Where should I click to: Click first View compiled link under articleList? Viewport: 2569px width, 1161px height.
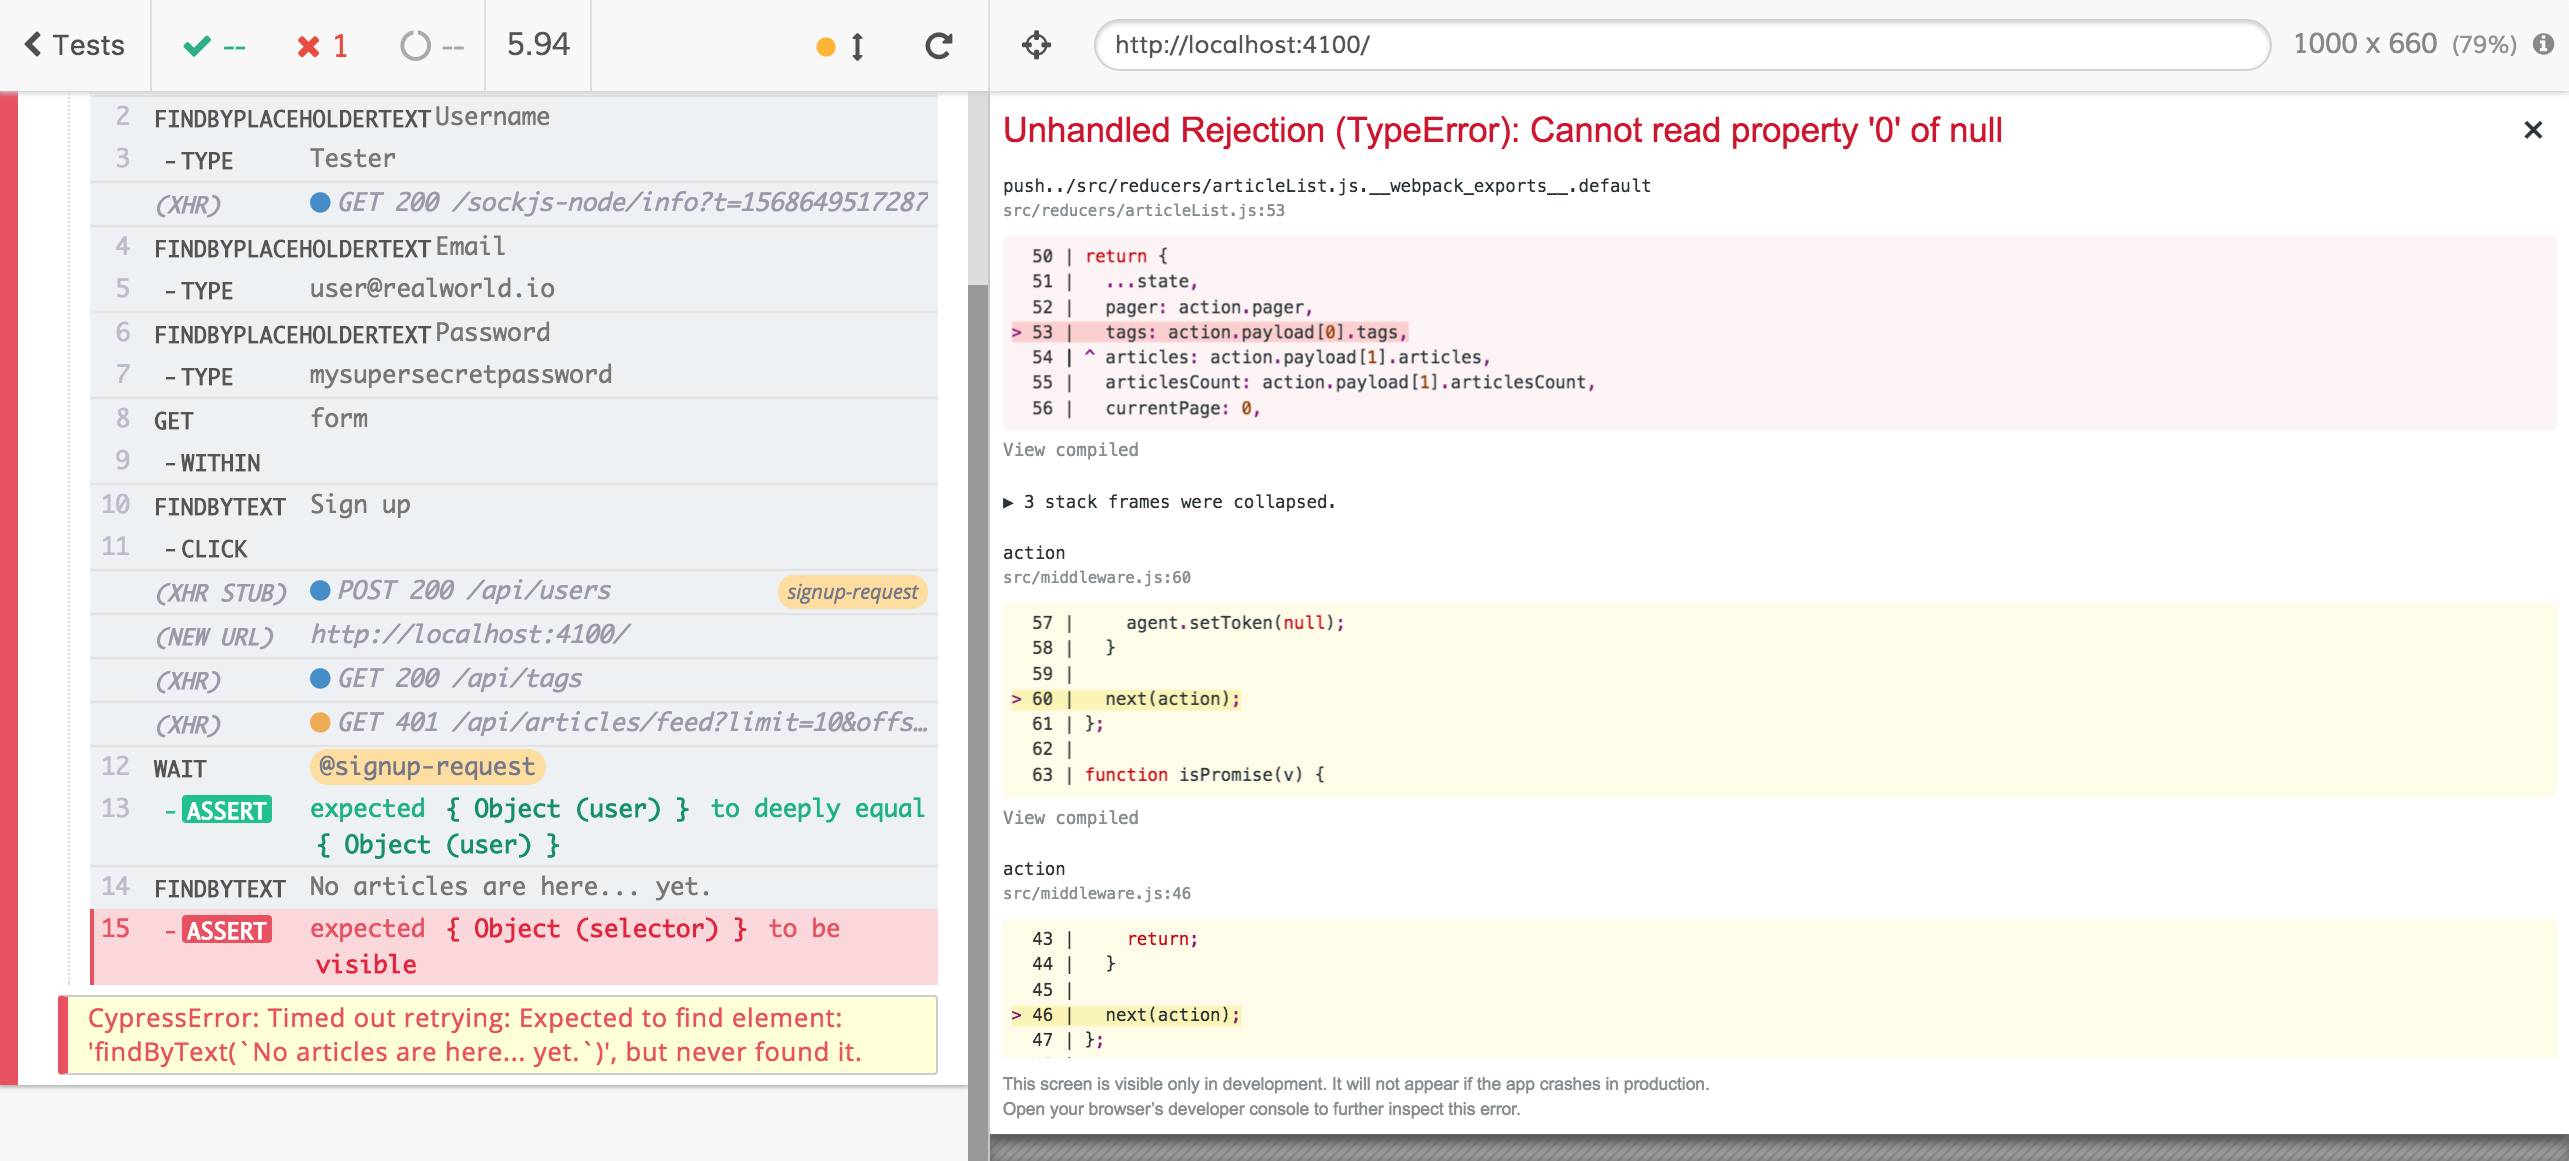click(1070, 450)
